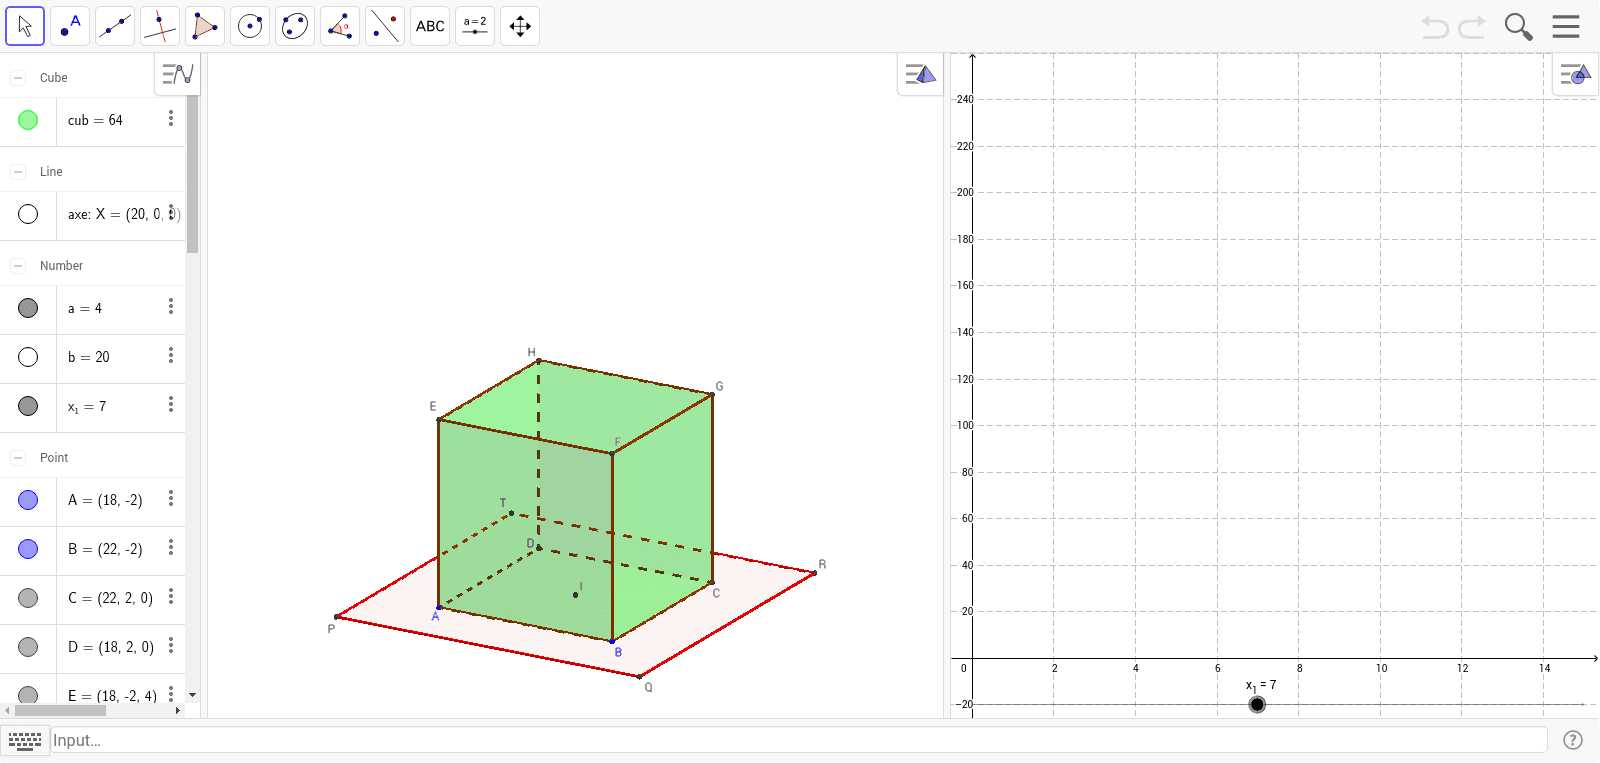The height and width of the screenshot is (763, 1600).
Task: Select the Move Graphics View tool
Action: coord(520,26)
